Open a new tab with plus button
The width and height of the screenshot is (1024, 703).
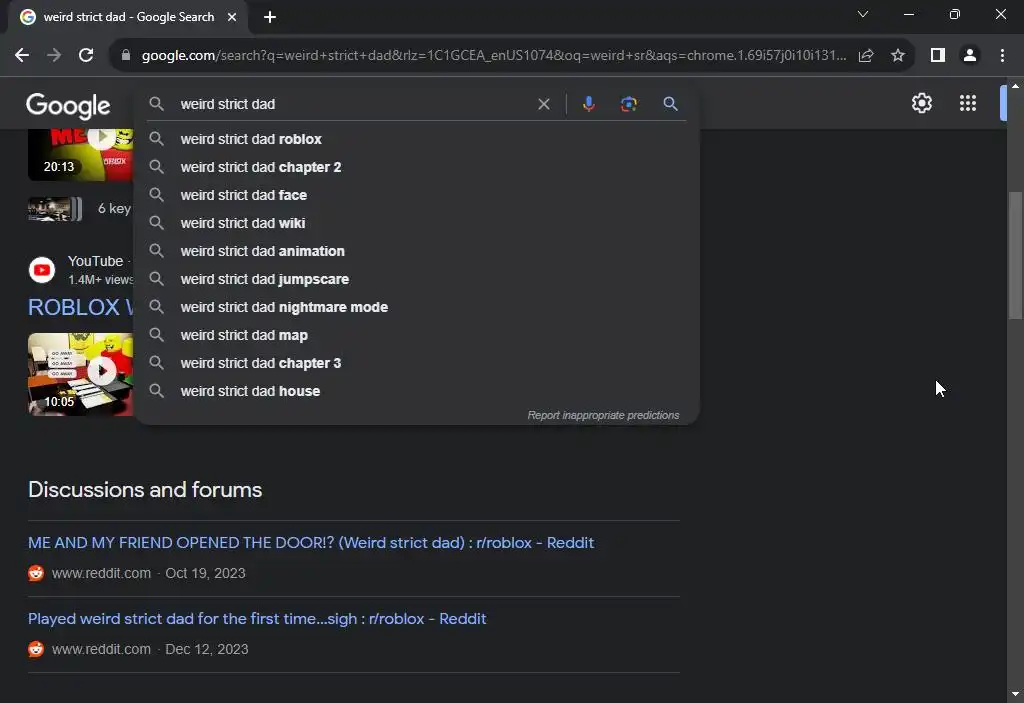270,17
